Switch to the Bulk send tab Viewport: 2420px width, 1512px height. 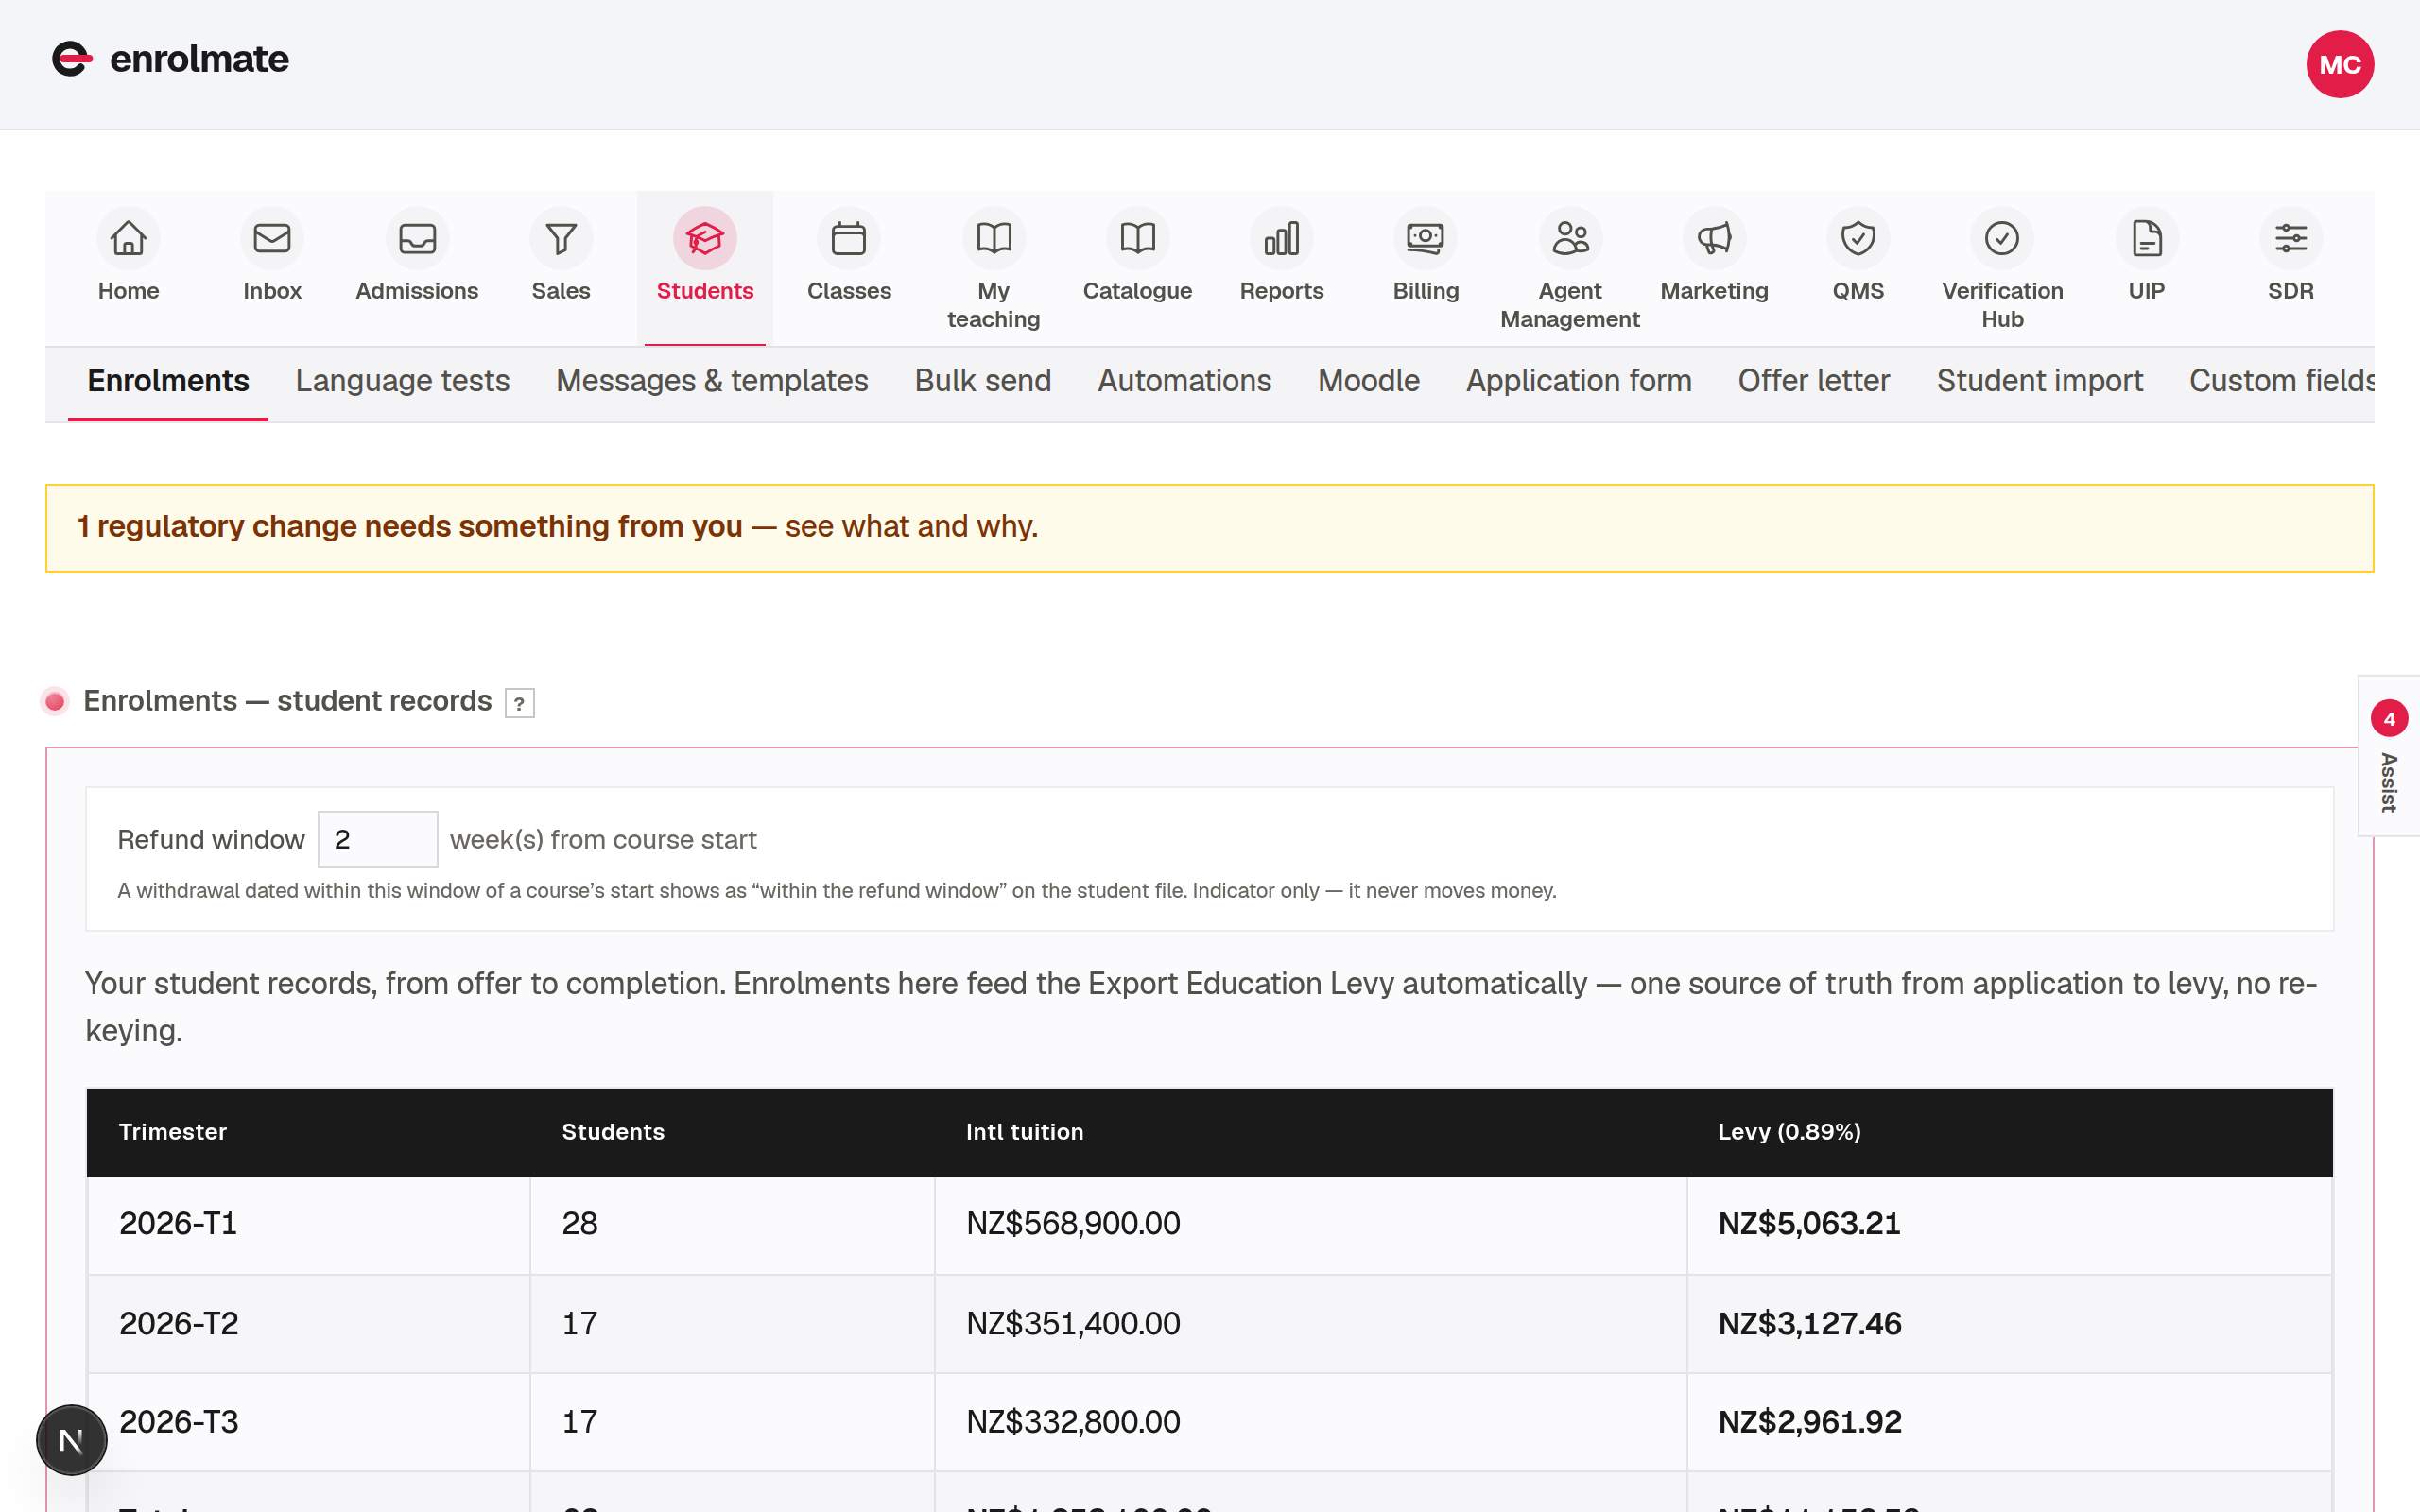[983, 381]
